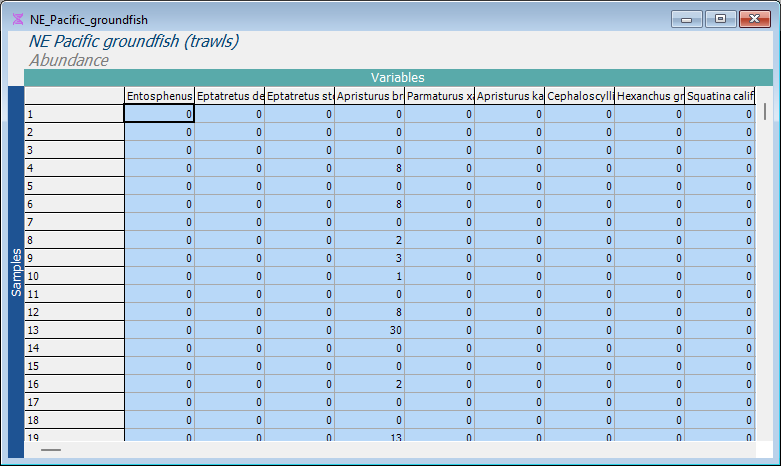
Task: Click the vertical scrollbar thumb
Action: pos(766,111)
